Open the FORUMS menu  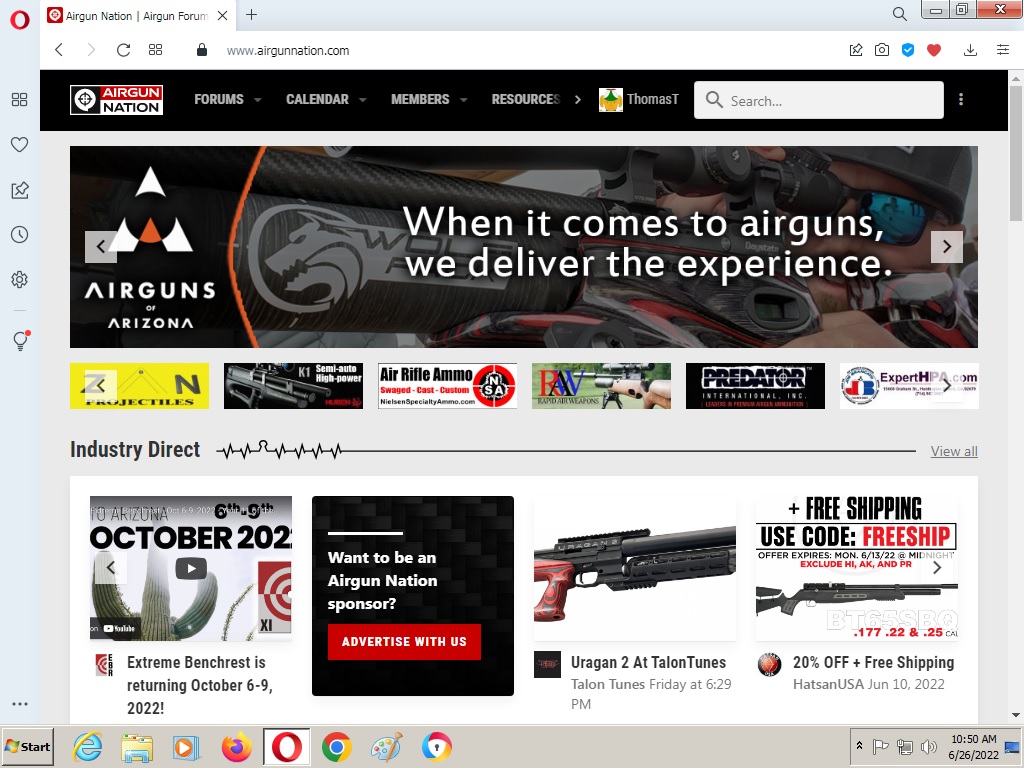click(x=219, y=99)
